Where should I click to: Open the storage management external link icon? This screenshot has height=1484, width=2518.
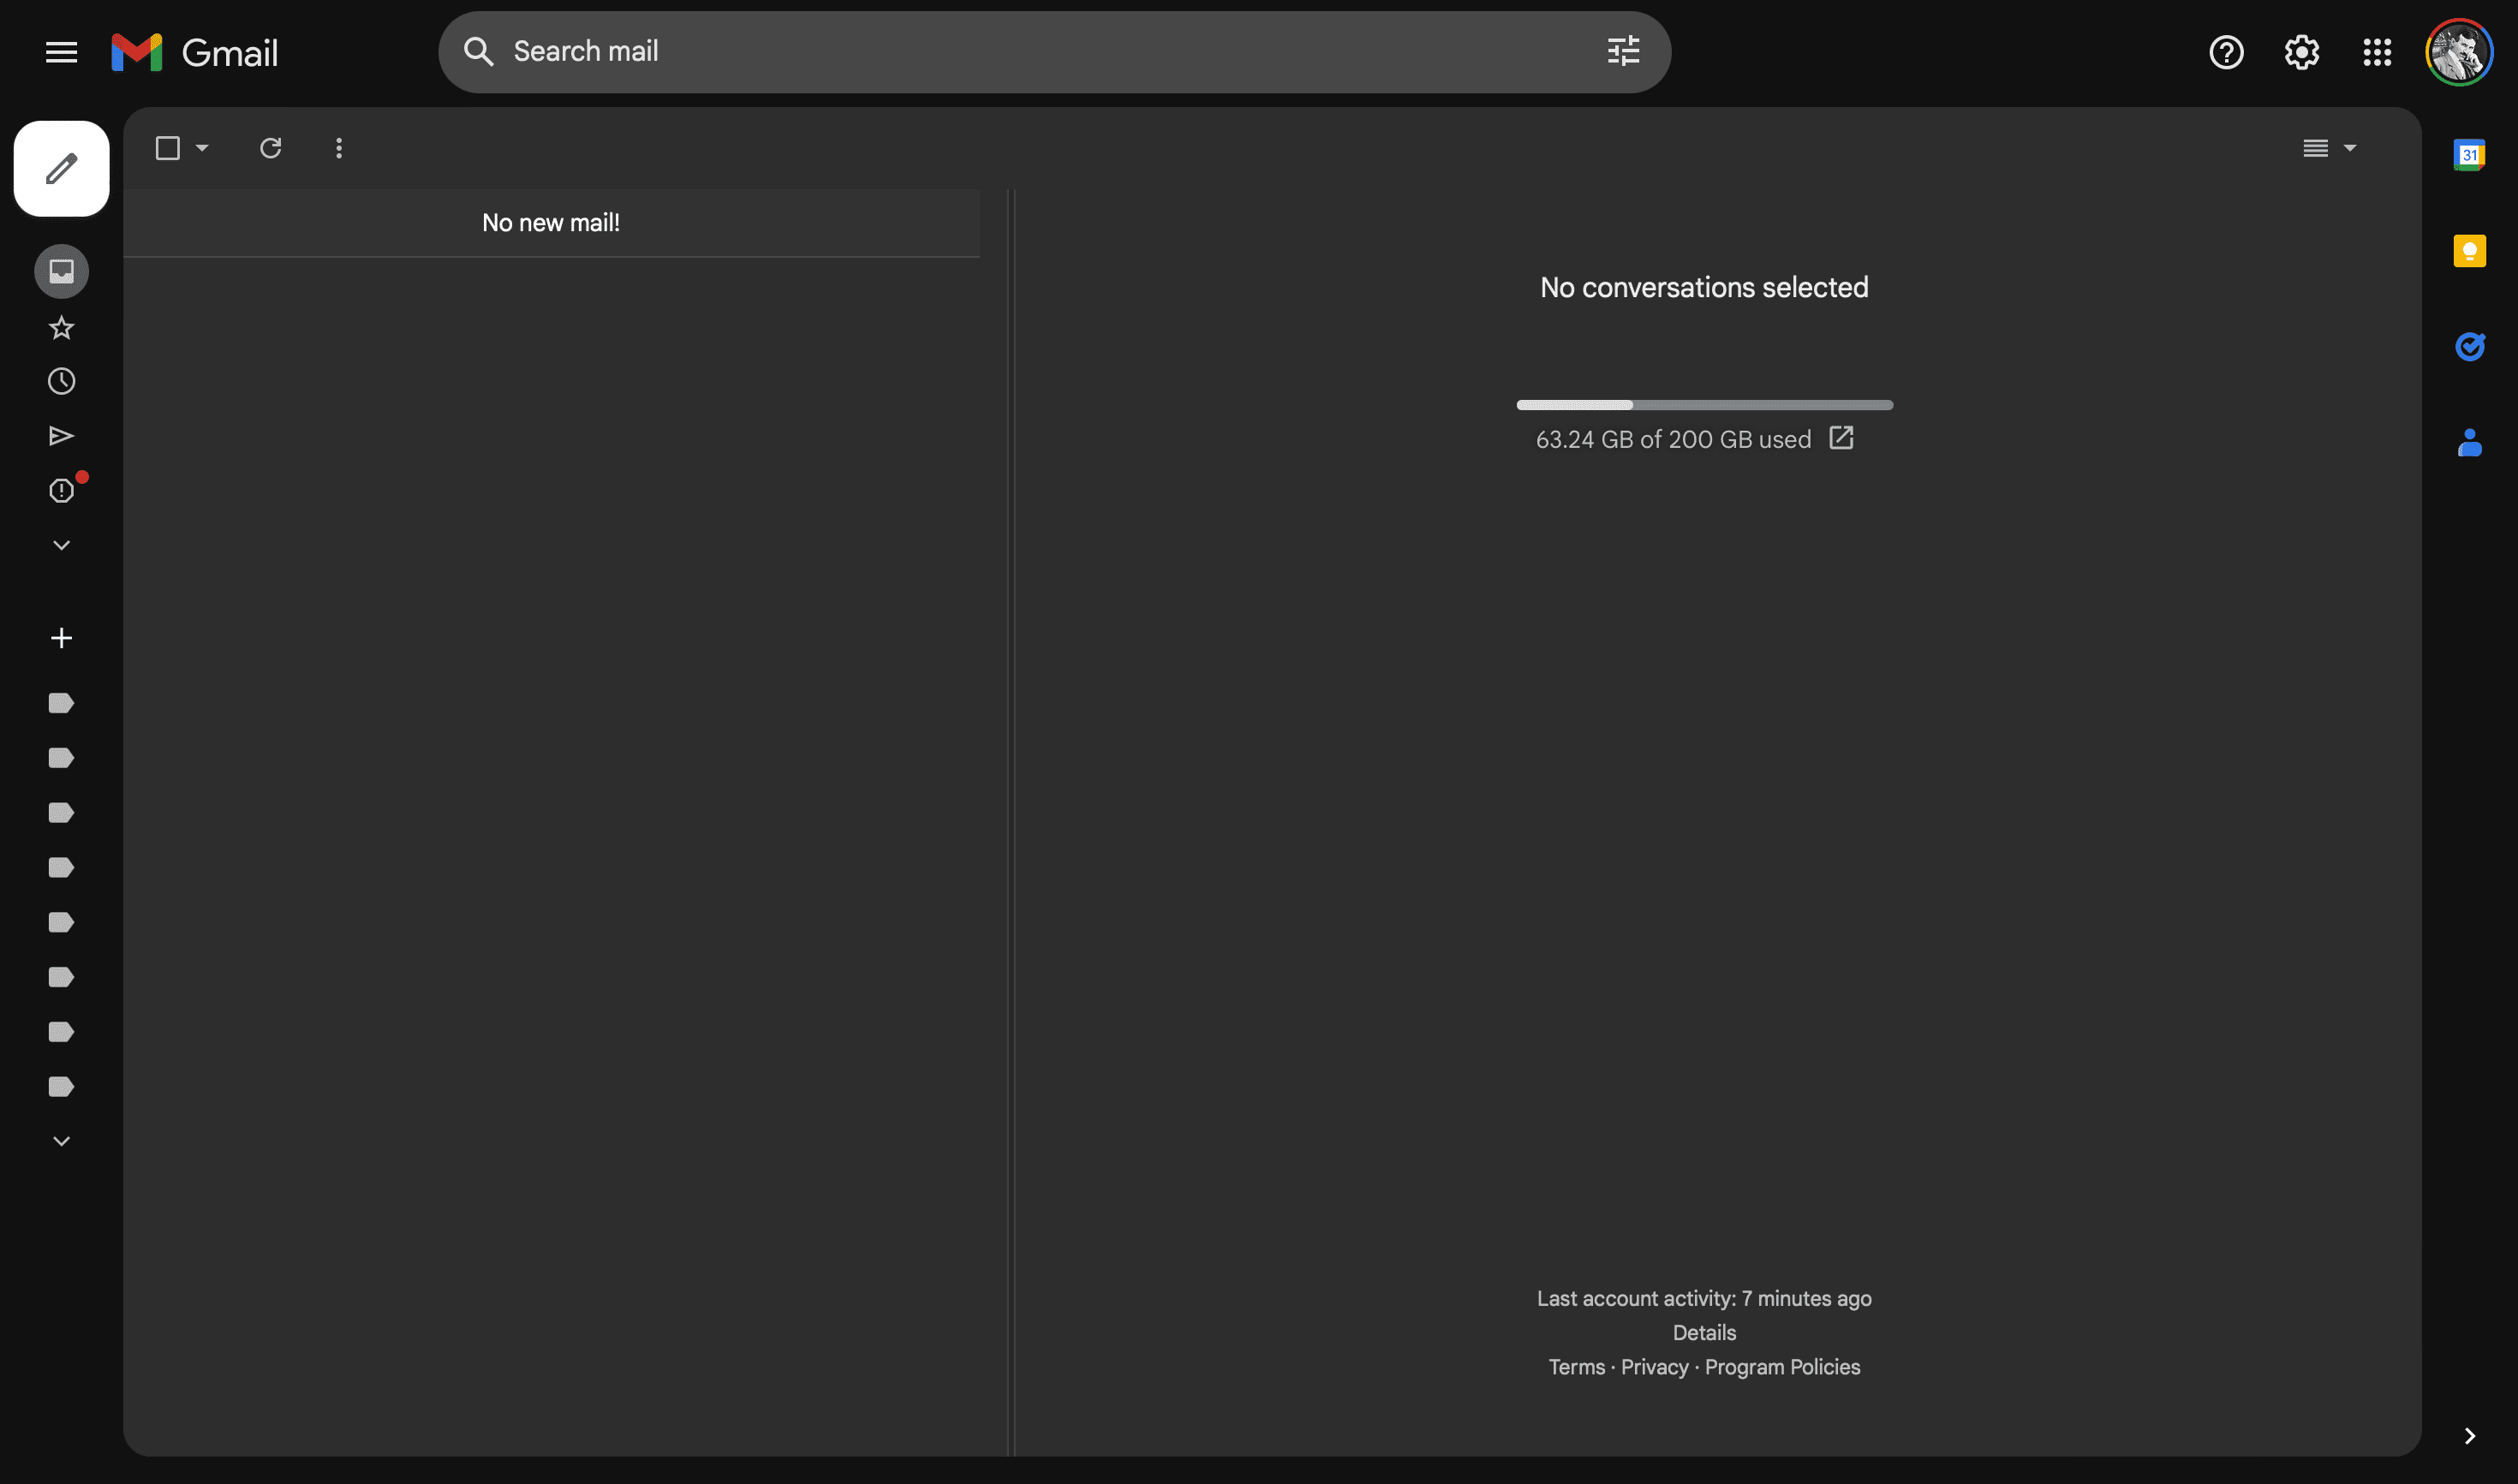(1841, 438)
